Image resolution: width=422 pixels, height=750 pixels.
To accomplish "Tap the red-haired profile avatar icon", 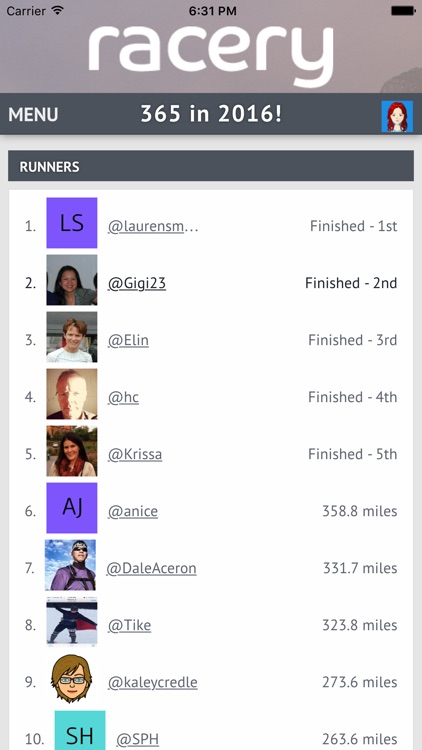I will [397, 116].
